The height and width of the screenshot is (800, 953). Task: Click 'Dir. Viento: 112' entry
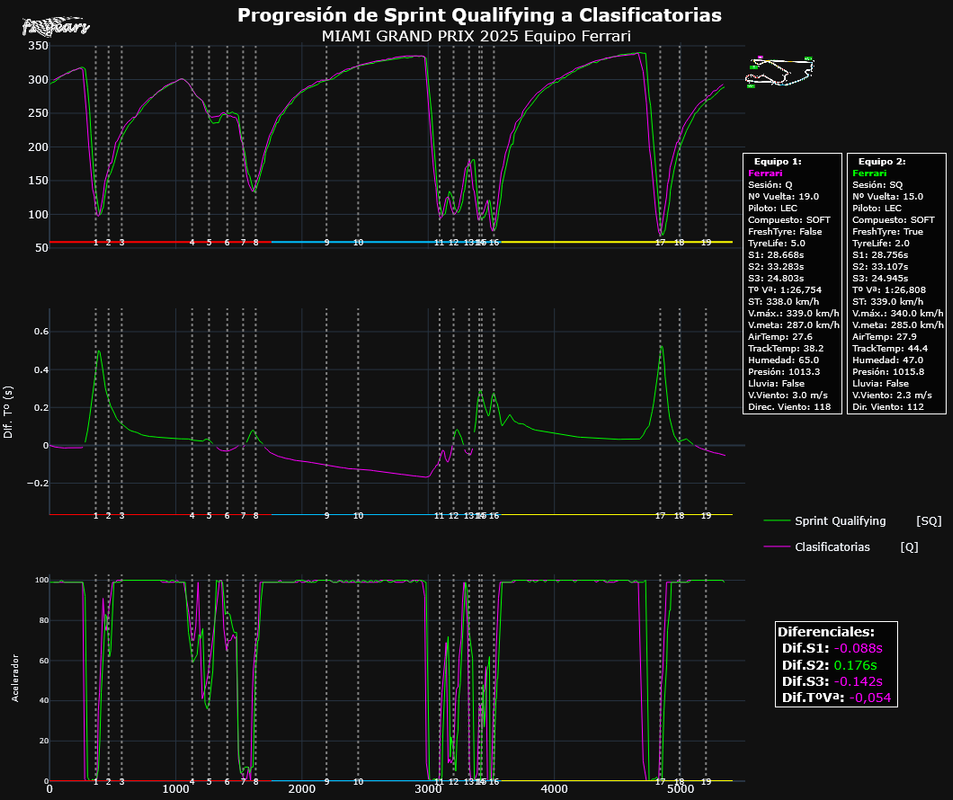[x=888, y=407]
